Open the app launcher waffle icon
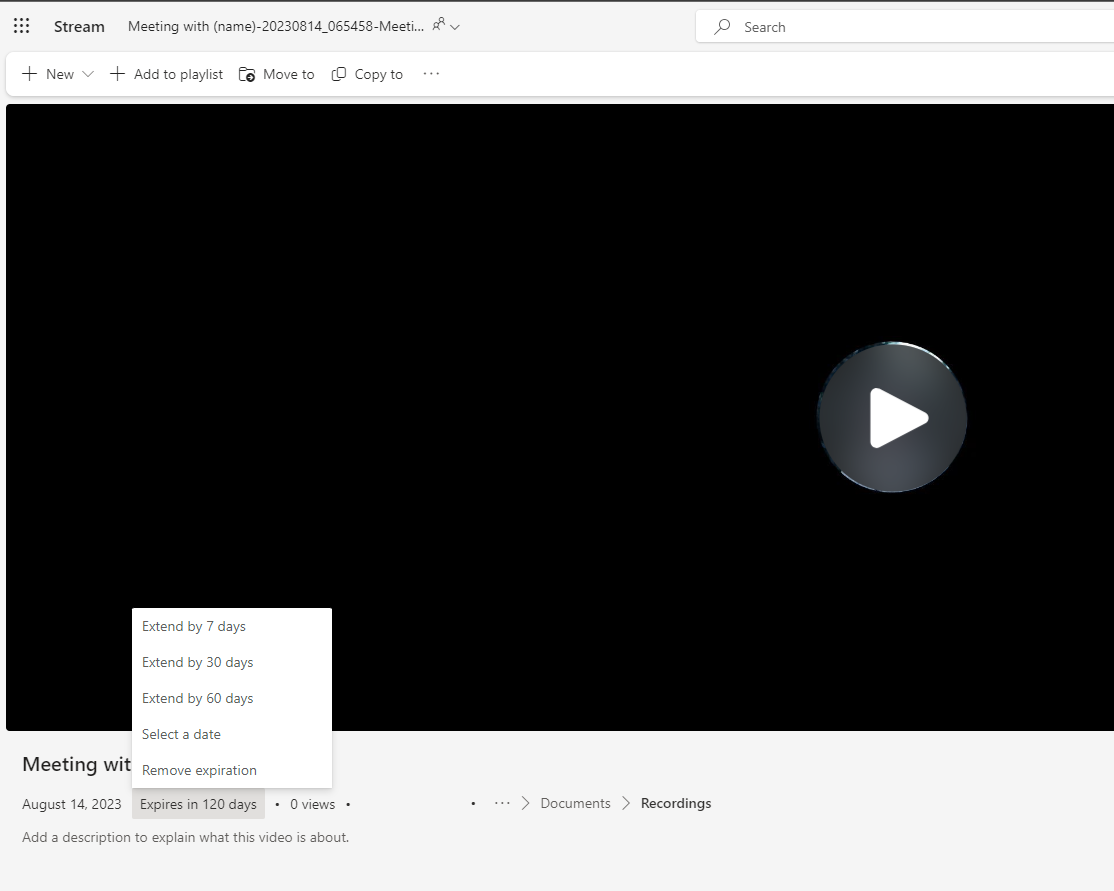Image resolution: width=1114 pixels, height=891 pixels. pos(21,26)
